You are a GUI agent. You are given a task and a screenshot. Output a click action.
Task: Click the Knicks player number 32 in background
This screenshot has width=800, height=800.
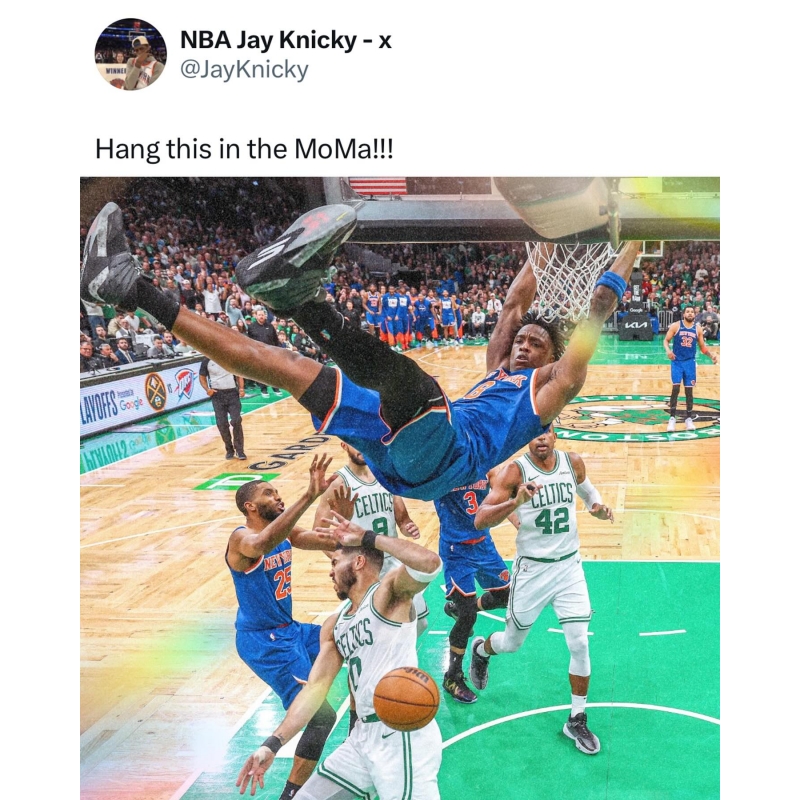(x=686, y=368)
